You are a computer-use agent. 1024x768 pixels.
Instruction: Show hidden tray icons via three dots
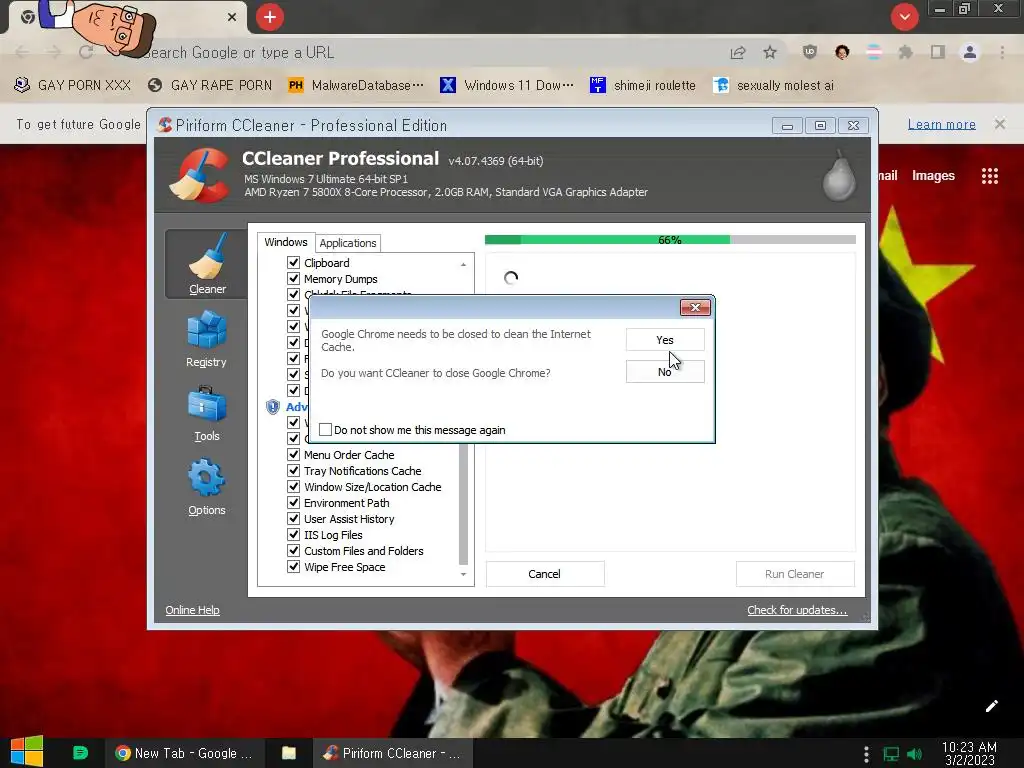pyautogui.click(x=866, y=754)
